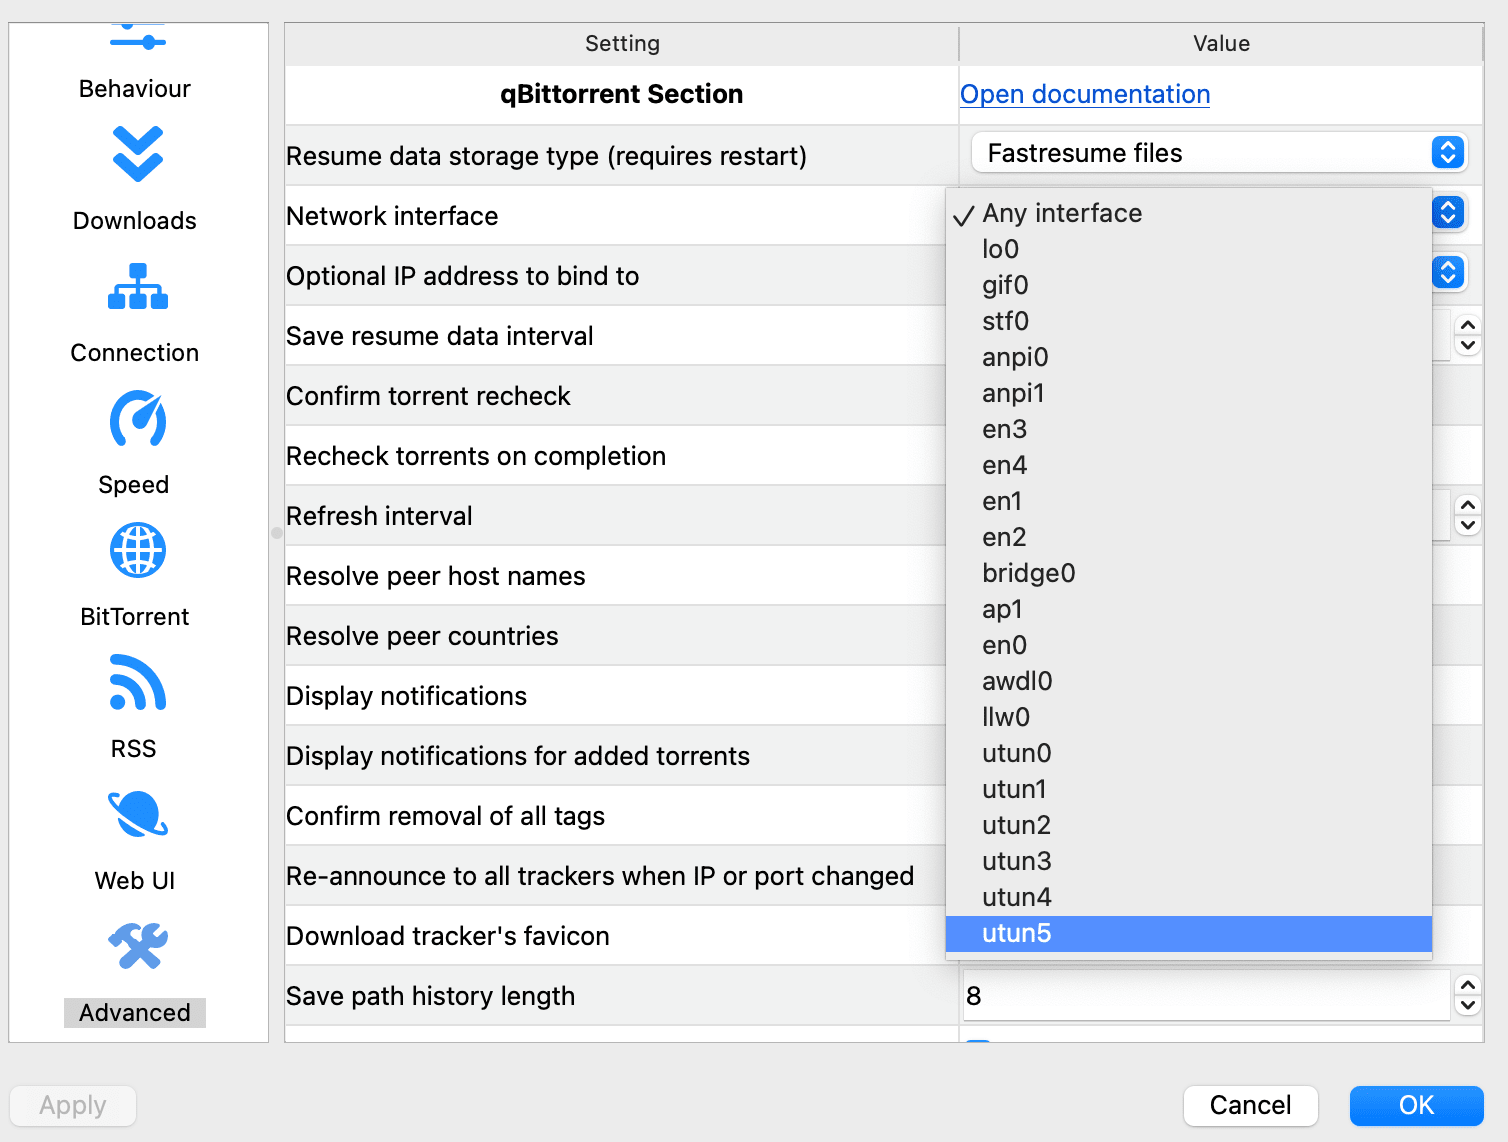
Task: Select the Advanced tools icon
Action: click(138, 946)
